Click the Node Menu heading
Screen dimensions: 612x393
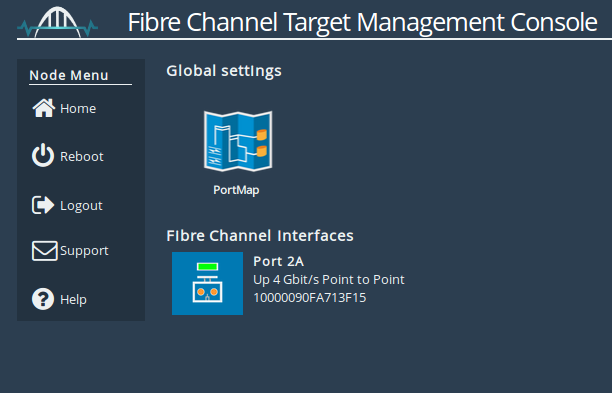(x=69, y=75)
